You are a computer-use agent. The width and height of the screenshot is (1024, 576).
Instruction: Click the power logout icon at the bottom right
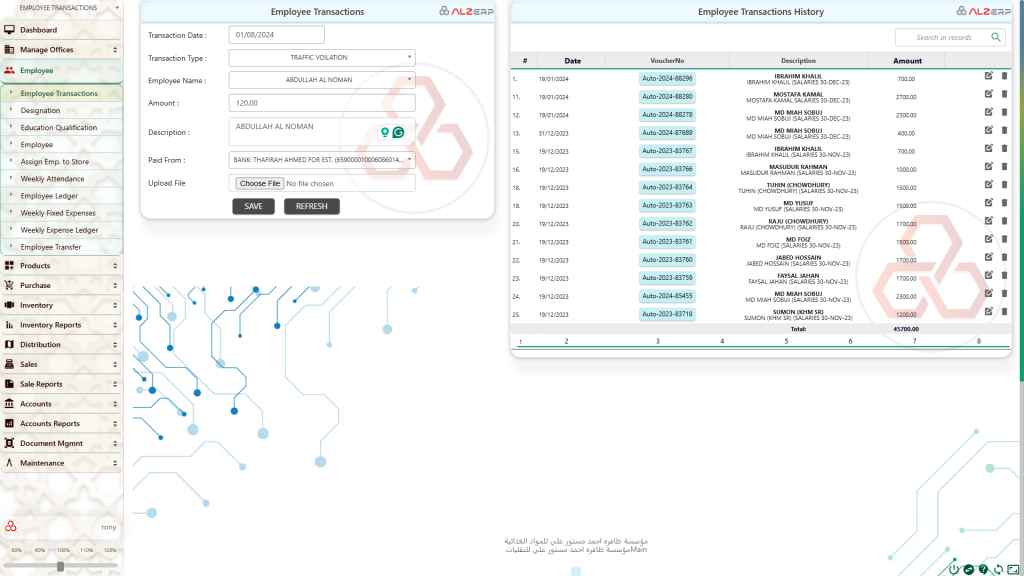[954, 569]
